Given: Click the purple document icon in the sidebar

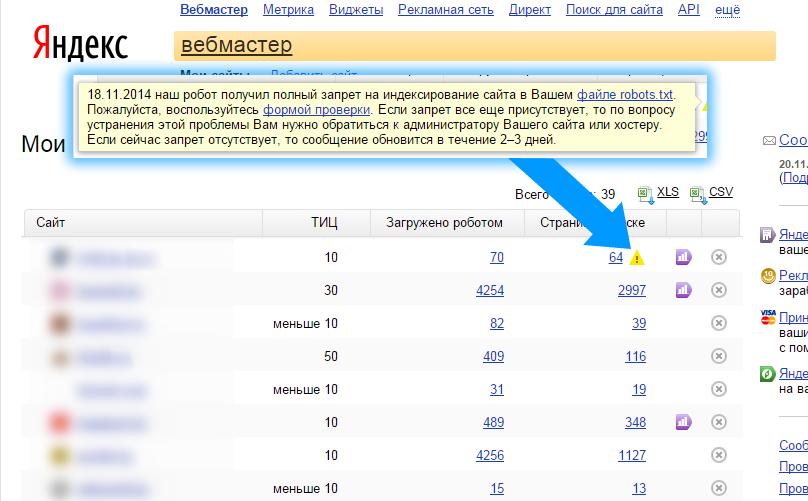Looking at the screenshot, I should click(x=768, y=235).
